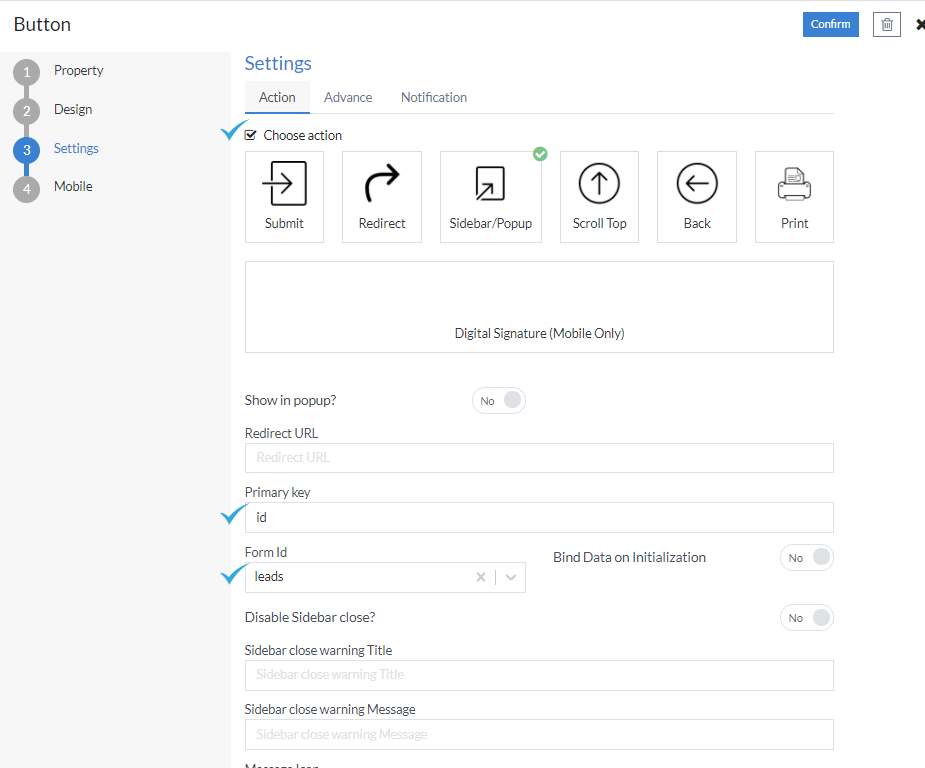Enable Disable Sidebar close toggle

click(x=806, y=617)
